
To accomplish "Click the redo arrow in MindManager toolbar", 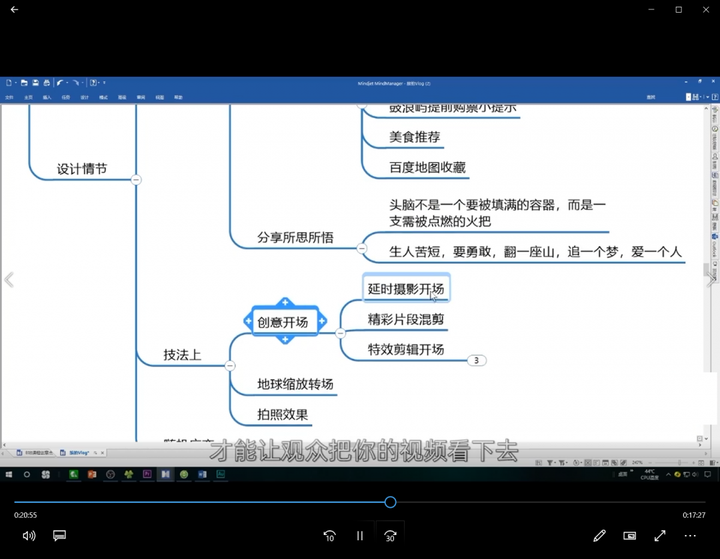I will coord(76,83).
